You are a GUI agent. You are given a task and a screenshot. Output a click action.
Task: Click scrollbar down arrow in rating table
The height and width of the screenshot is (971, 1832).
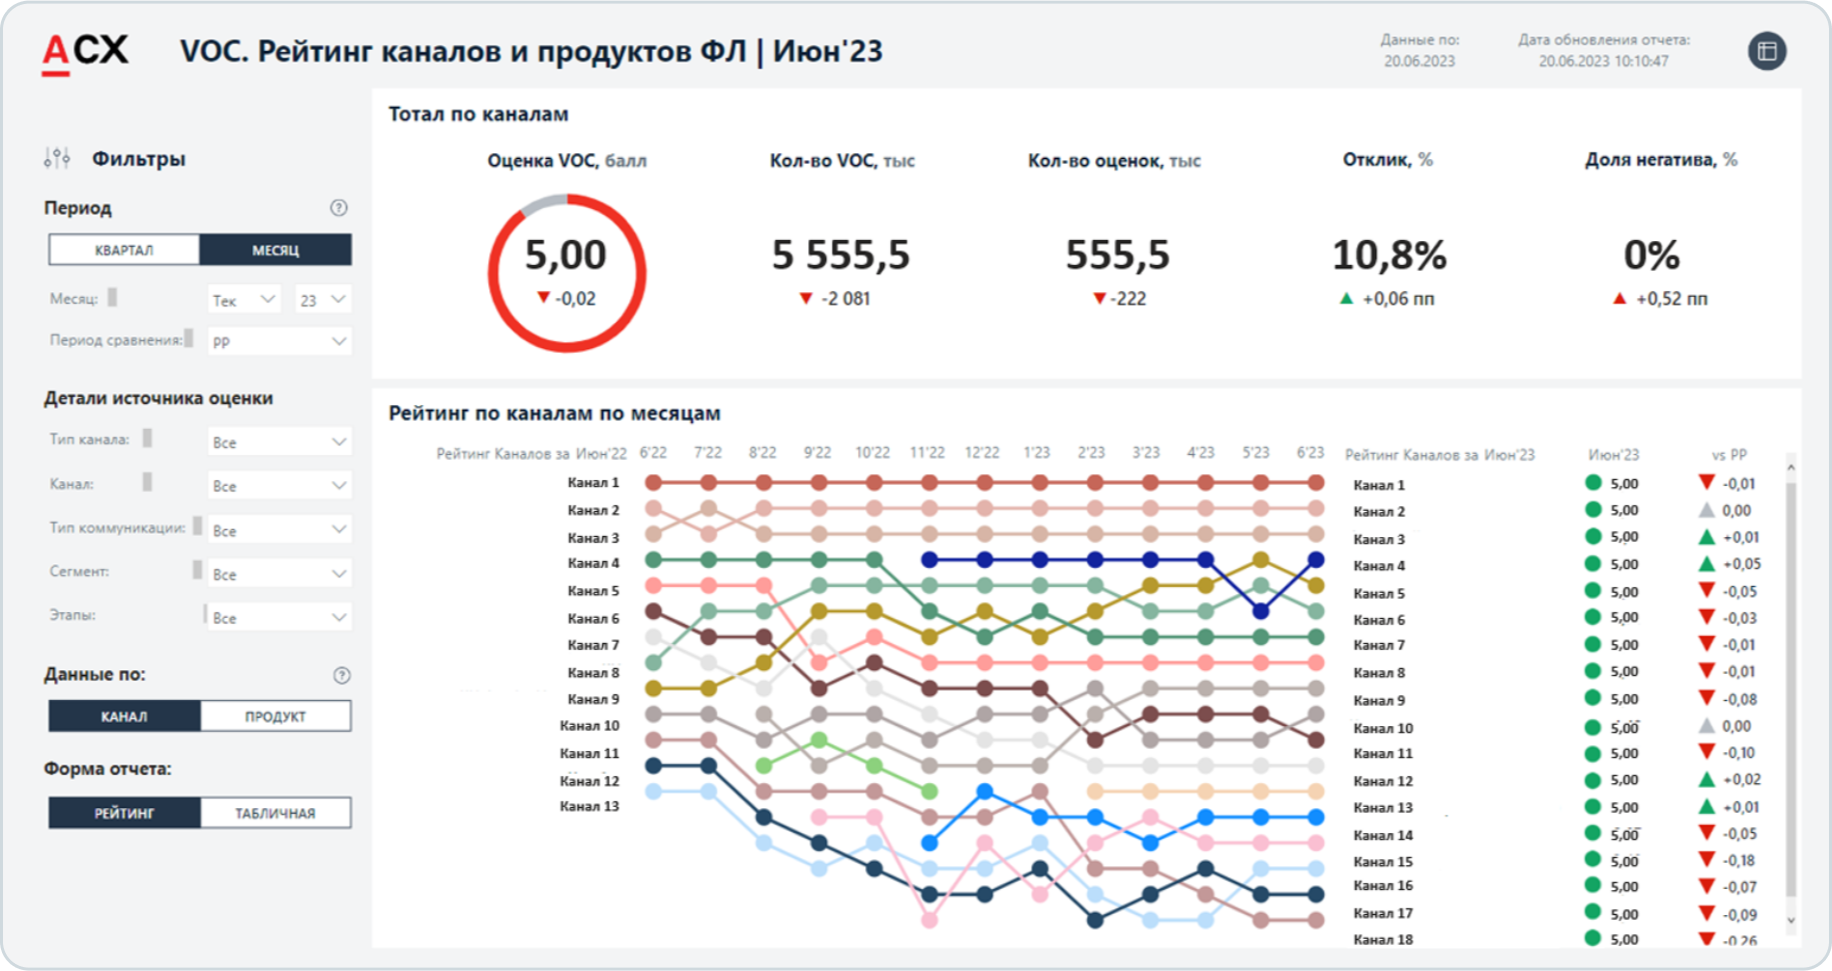coord(1791,920)
